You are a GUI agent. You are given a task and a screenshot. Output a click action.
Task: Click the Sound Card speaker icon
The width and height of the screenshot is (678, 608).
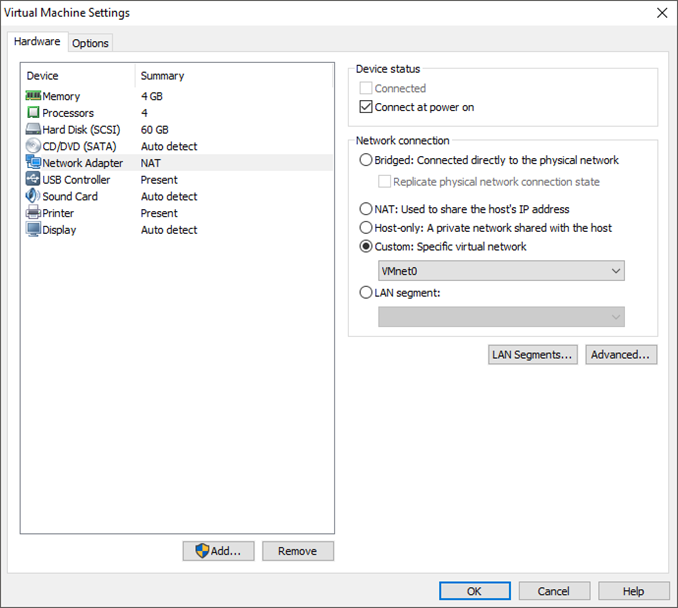pyautogui.click(x=33, y=196)
